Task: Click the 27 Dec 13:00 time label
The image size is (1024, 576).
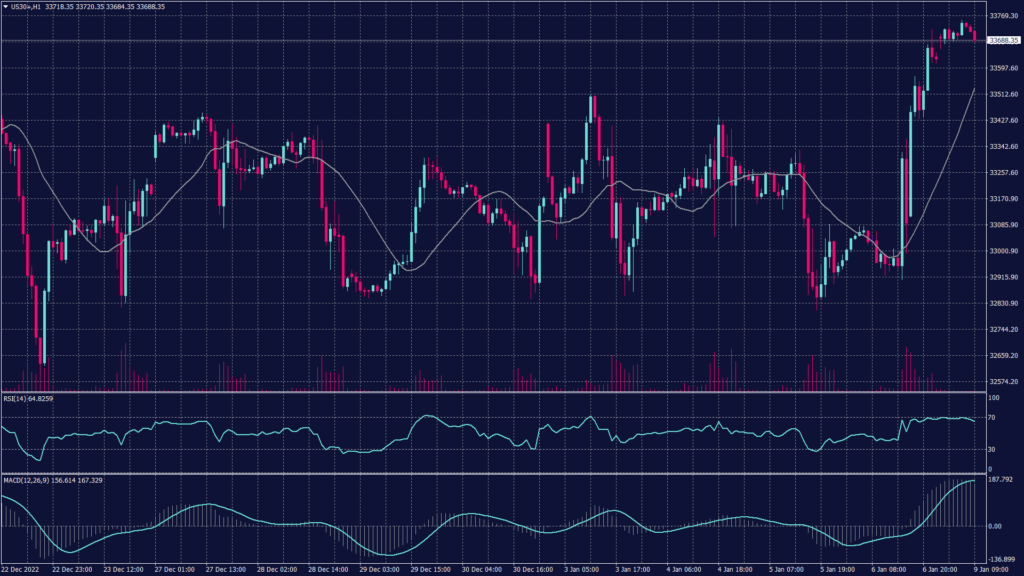Action: pyautogui.click(x=225, y=569)
